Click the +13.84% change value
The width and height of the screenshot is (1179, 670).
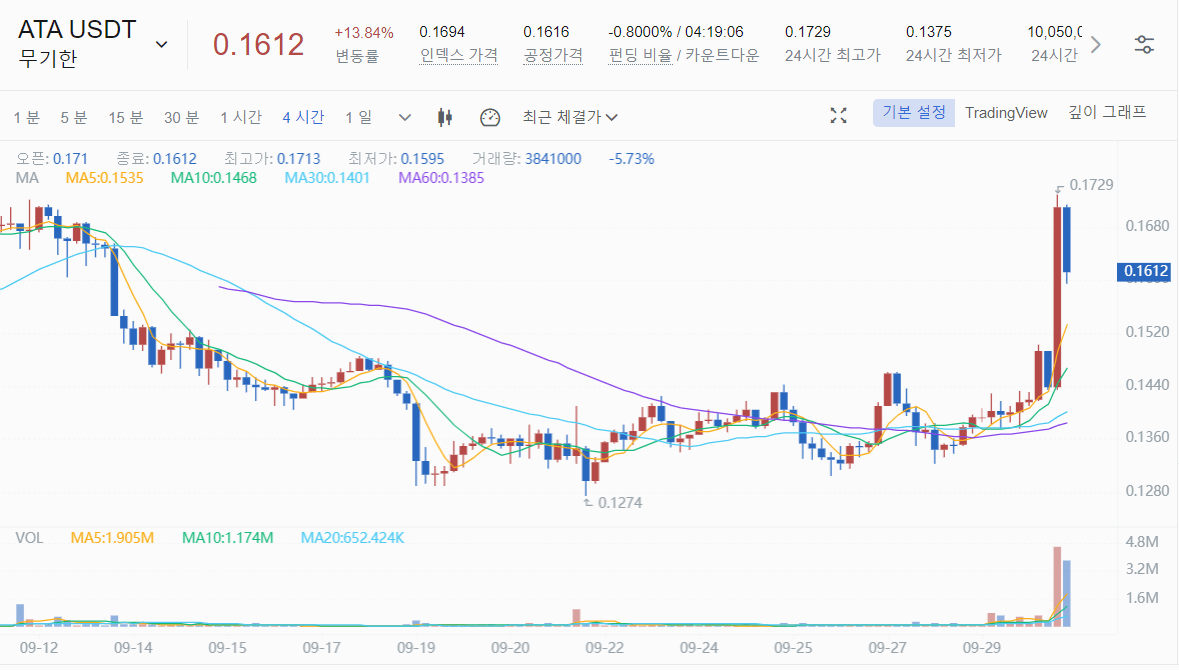click(364, 33)
